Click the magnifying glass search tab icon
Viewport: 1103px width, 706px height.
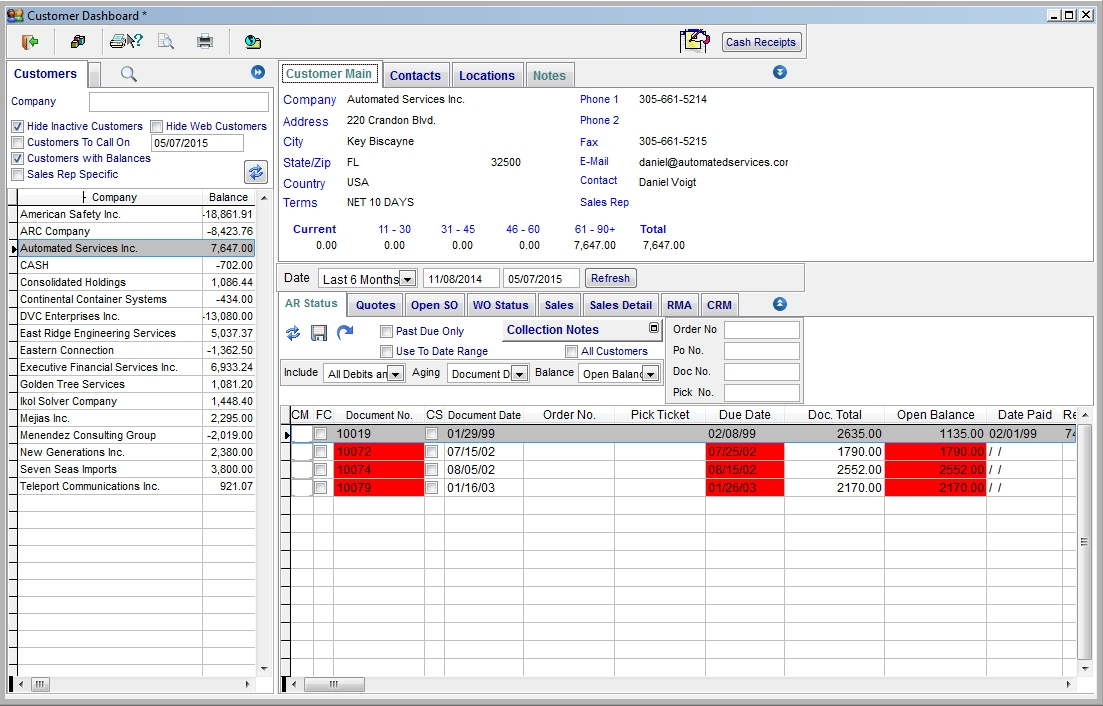click(x=128, y=73)
